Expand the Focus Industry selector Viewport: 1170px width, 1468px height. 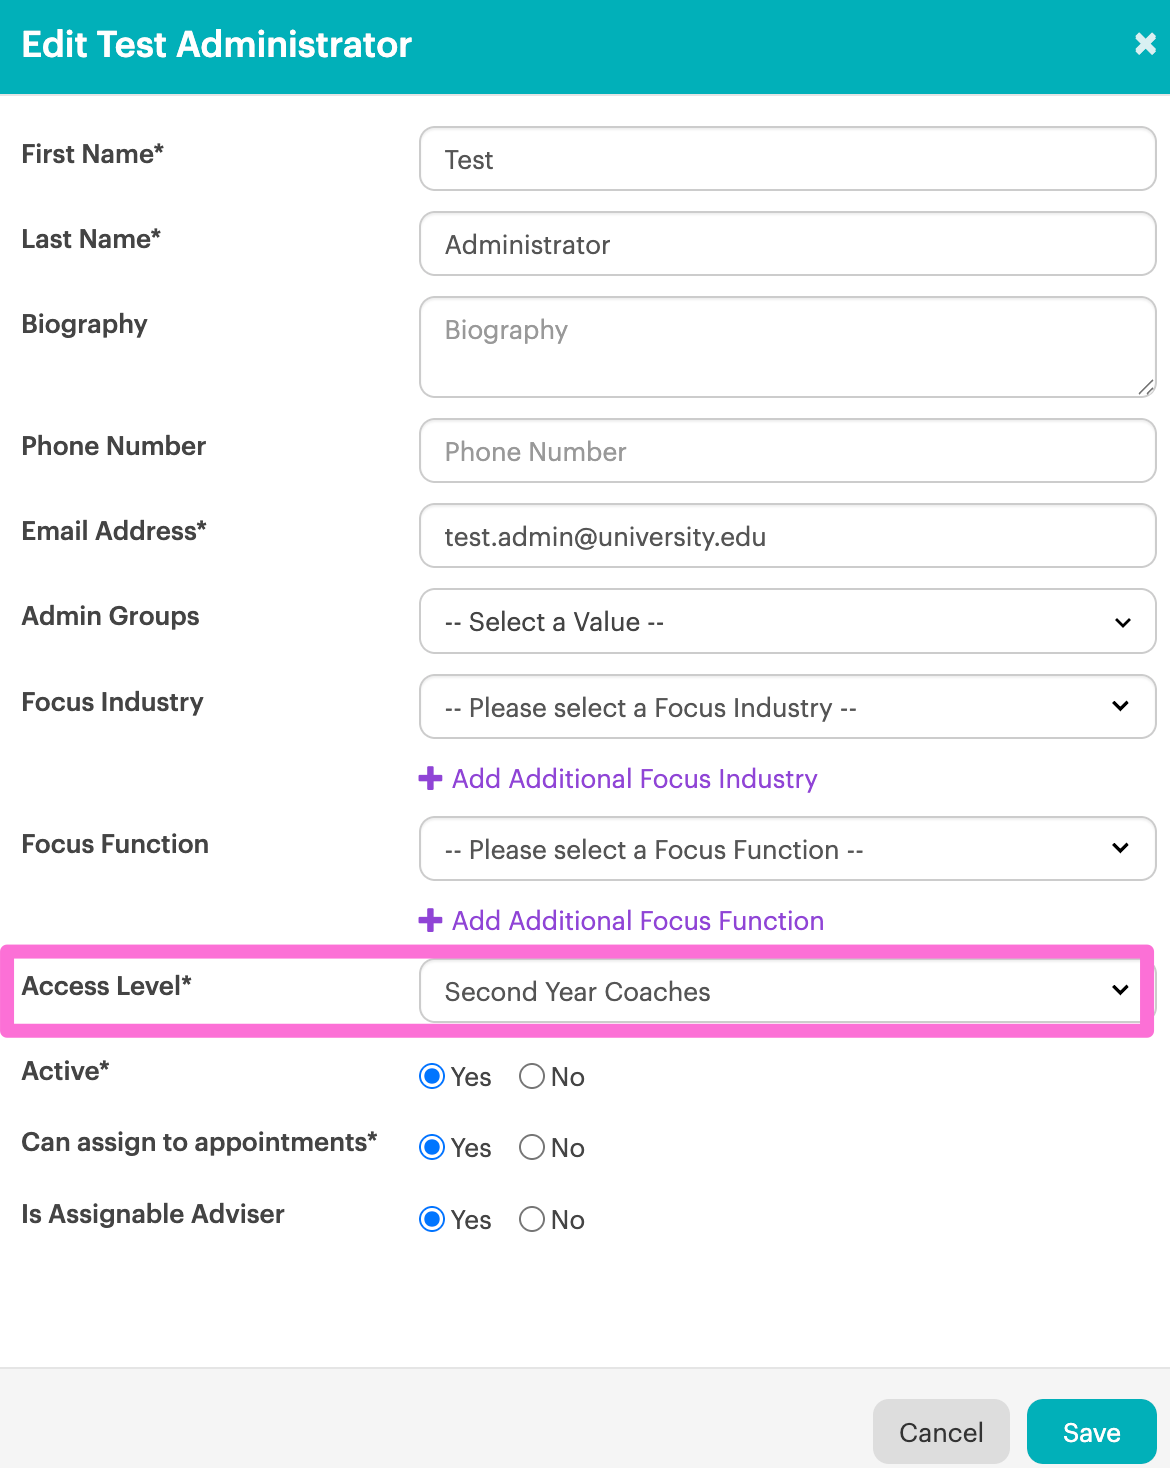click(x=788, y=707)
